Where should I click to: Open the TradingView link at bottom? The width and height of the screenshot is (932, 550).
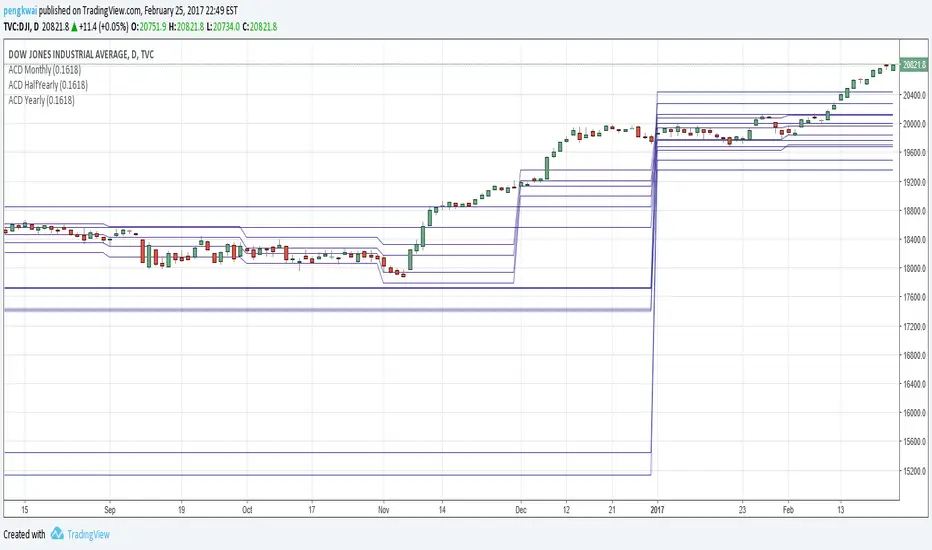click(x=89, y=534)
